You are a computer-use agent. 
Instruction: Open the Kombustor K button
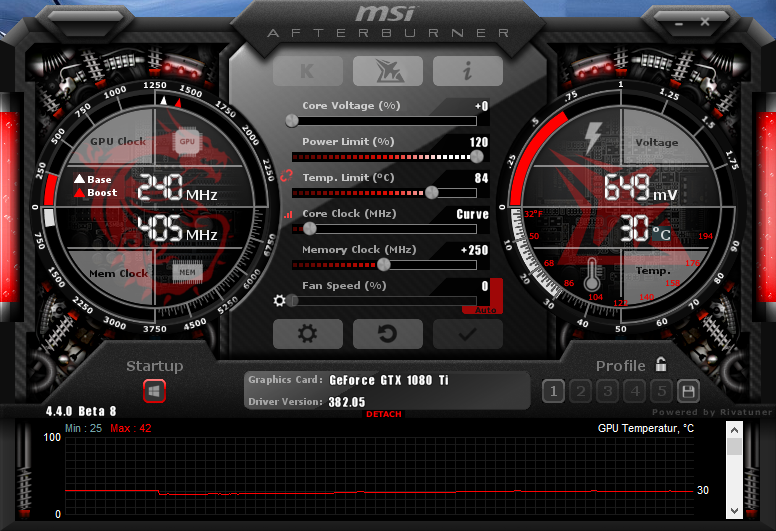pos(307,71)
